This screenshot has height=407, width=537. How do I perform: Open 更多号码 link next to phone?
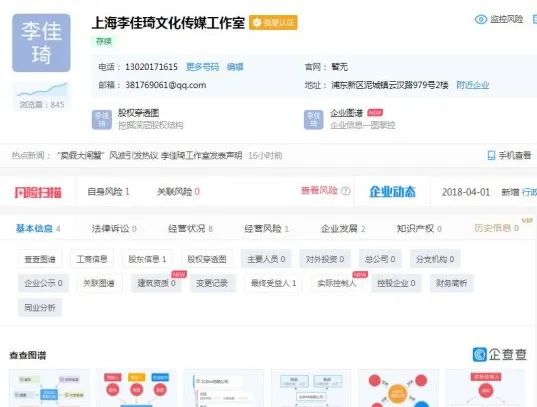click(x=202, y=66)
